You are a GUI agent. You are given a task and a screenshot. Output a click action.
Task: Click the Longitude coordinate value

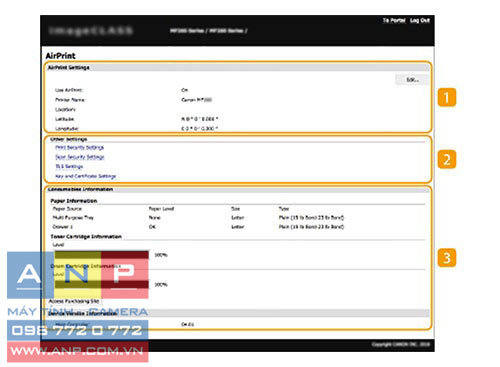(x=200, y=129)
